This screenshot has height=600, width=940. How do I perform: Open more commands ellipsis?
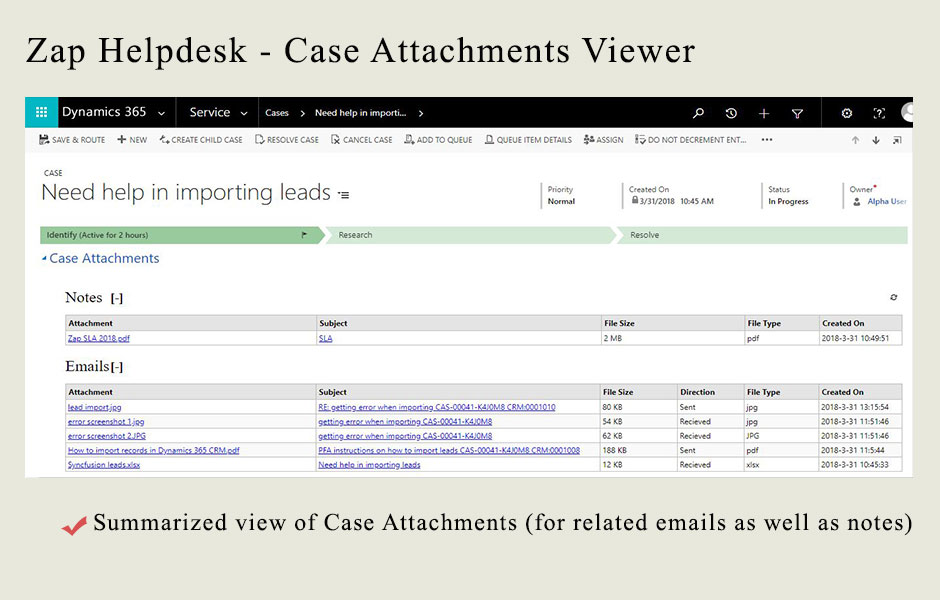pos(767,140)
